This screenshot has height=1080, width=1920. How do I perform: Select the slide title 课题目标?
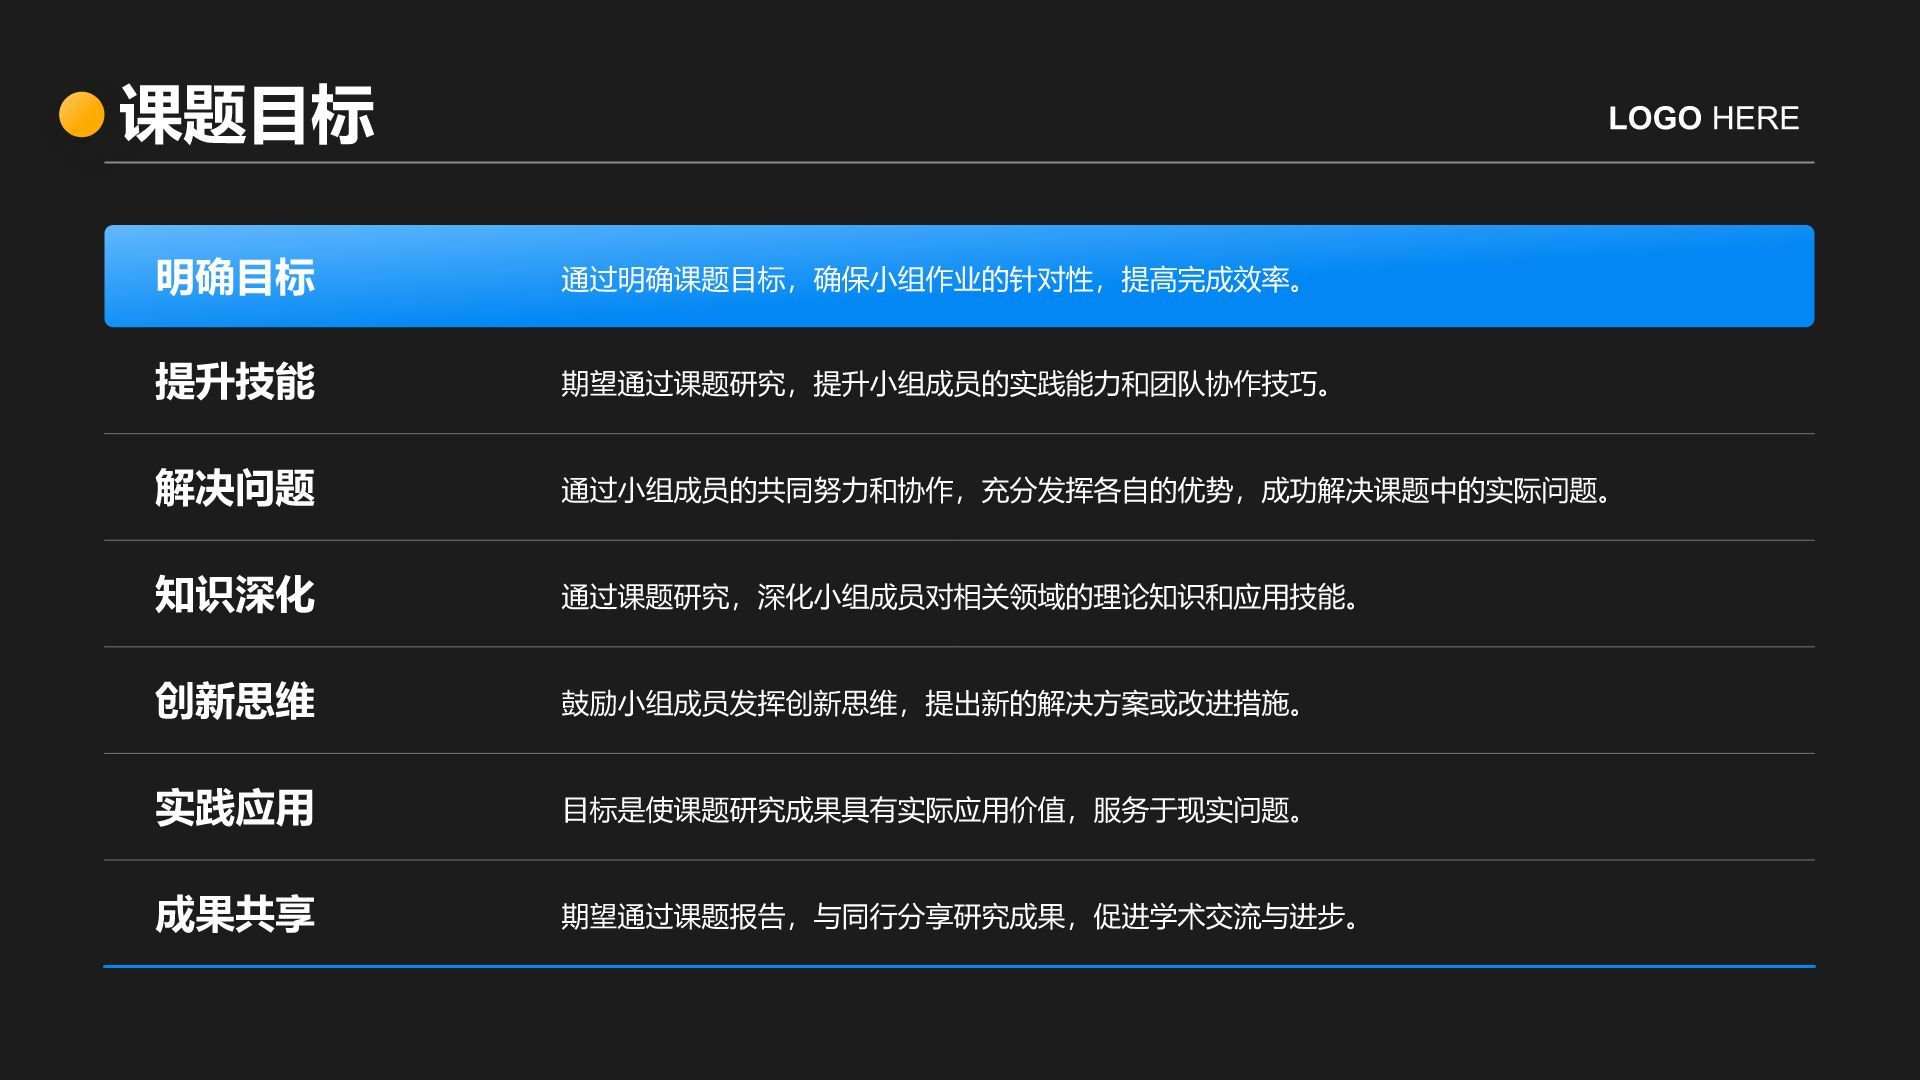pos(247,115)
